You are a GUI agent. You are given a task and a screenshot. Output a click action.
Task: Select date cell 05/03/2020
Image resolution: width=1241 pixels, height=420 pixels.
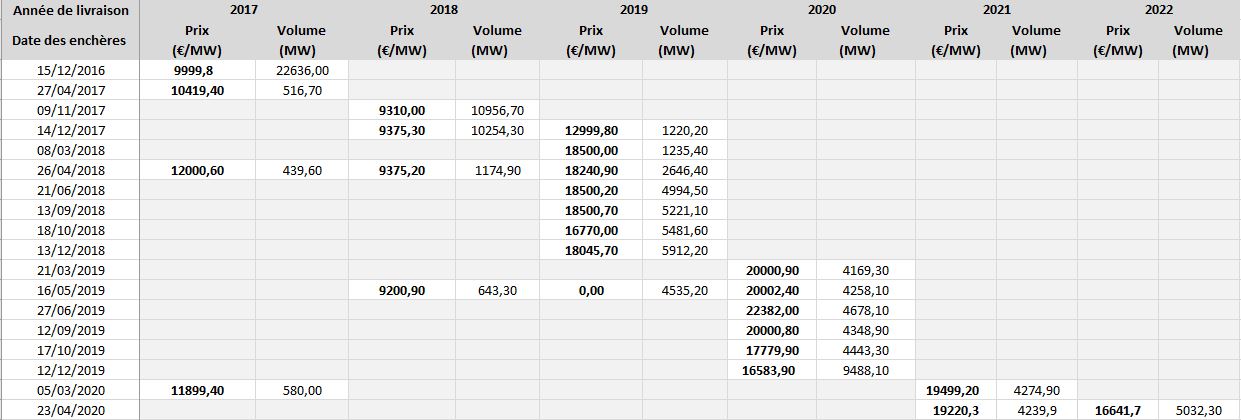[x=70, y=390]
